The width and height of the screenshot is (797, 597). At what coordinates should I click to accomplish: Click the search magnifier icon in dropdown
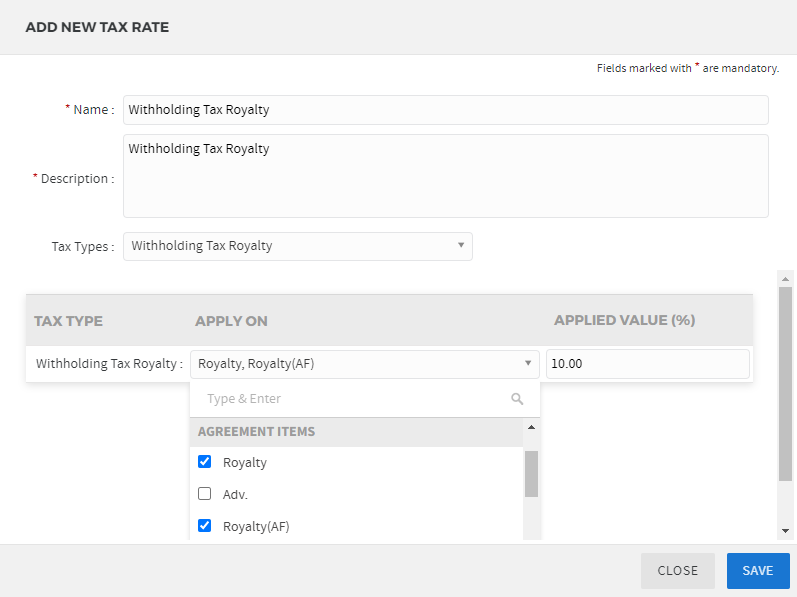(517, 399)
